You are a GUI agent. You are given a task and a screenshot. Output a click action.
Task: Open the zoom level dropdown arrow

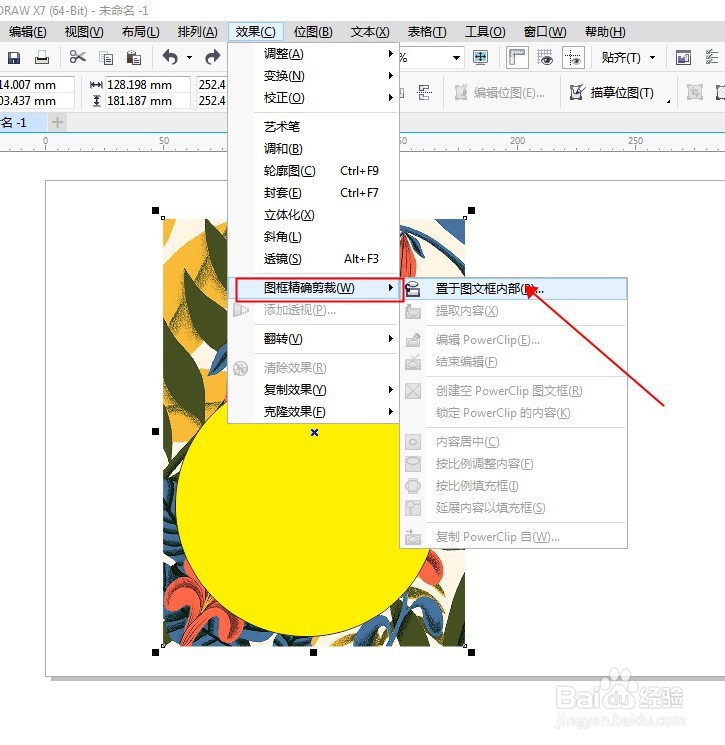(x=456, y=58)
